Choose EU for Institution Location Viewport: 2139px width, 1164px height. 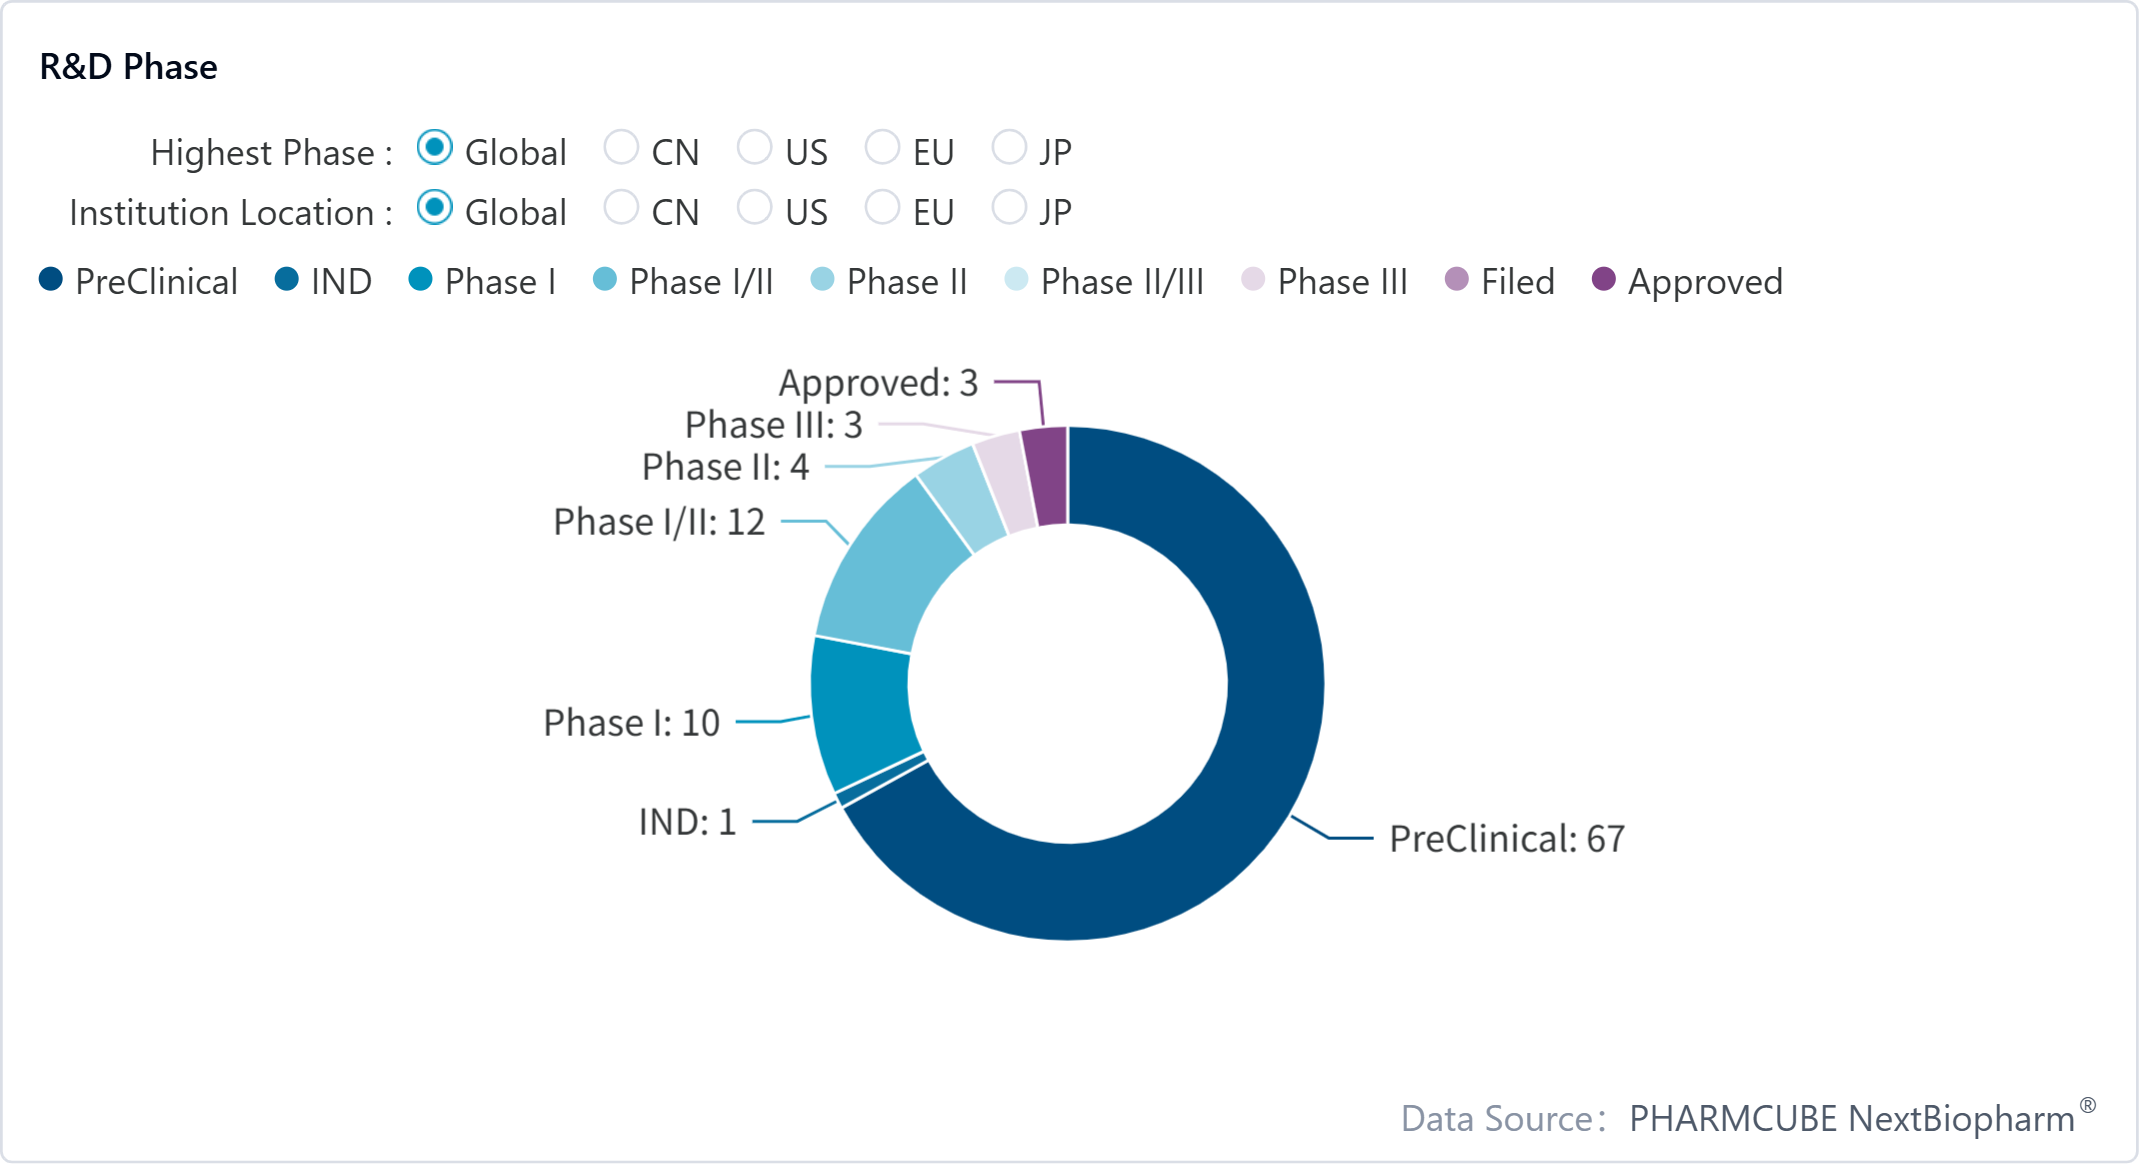point(882,208)
